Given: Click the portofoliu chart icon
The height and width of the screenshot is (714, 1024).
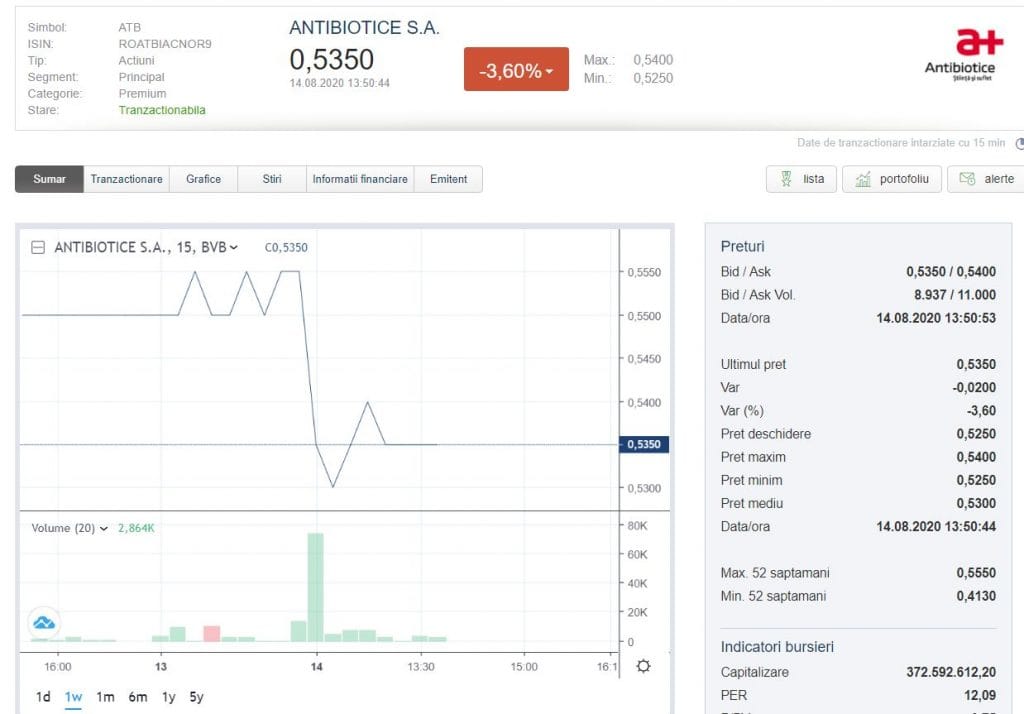Looking at the screenshot, I should pos(863,179).
